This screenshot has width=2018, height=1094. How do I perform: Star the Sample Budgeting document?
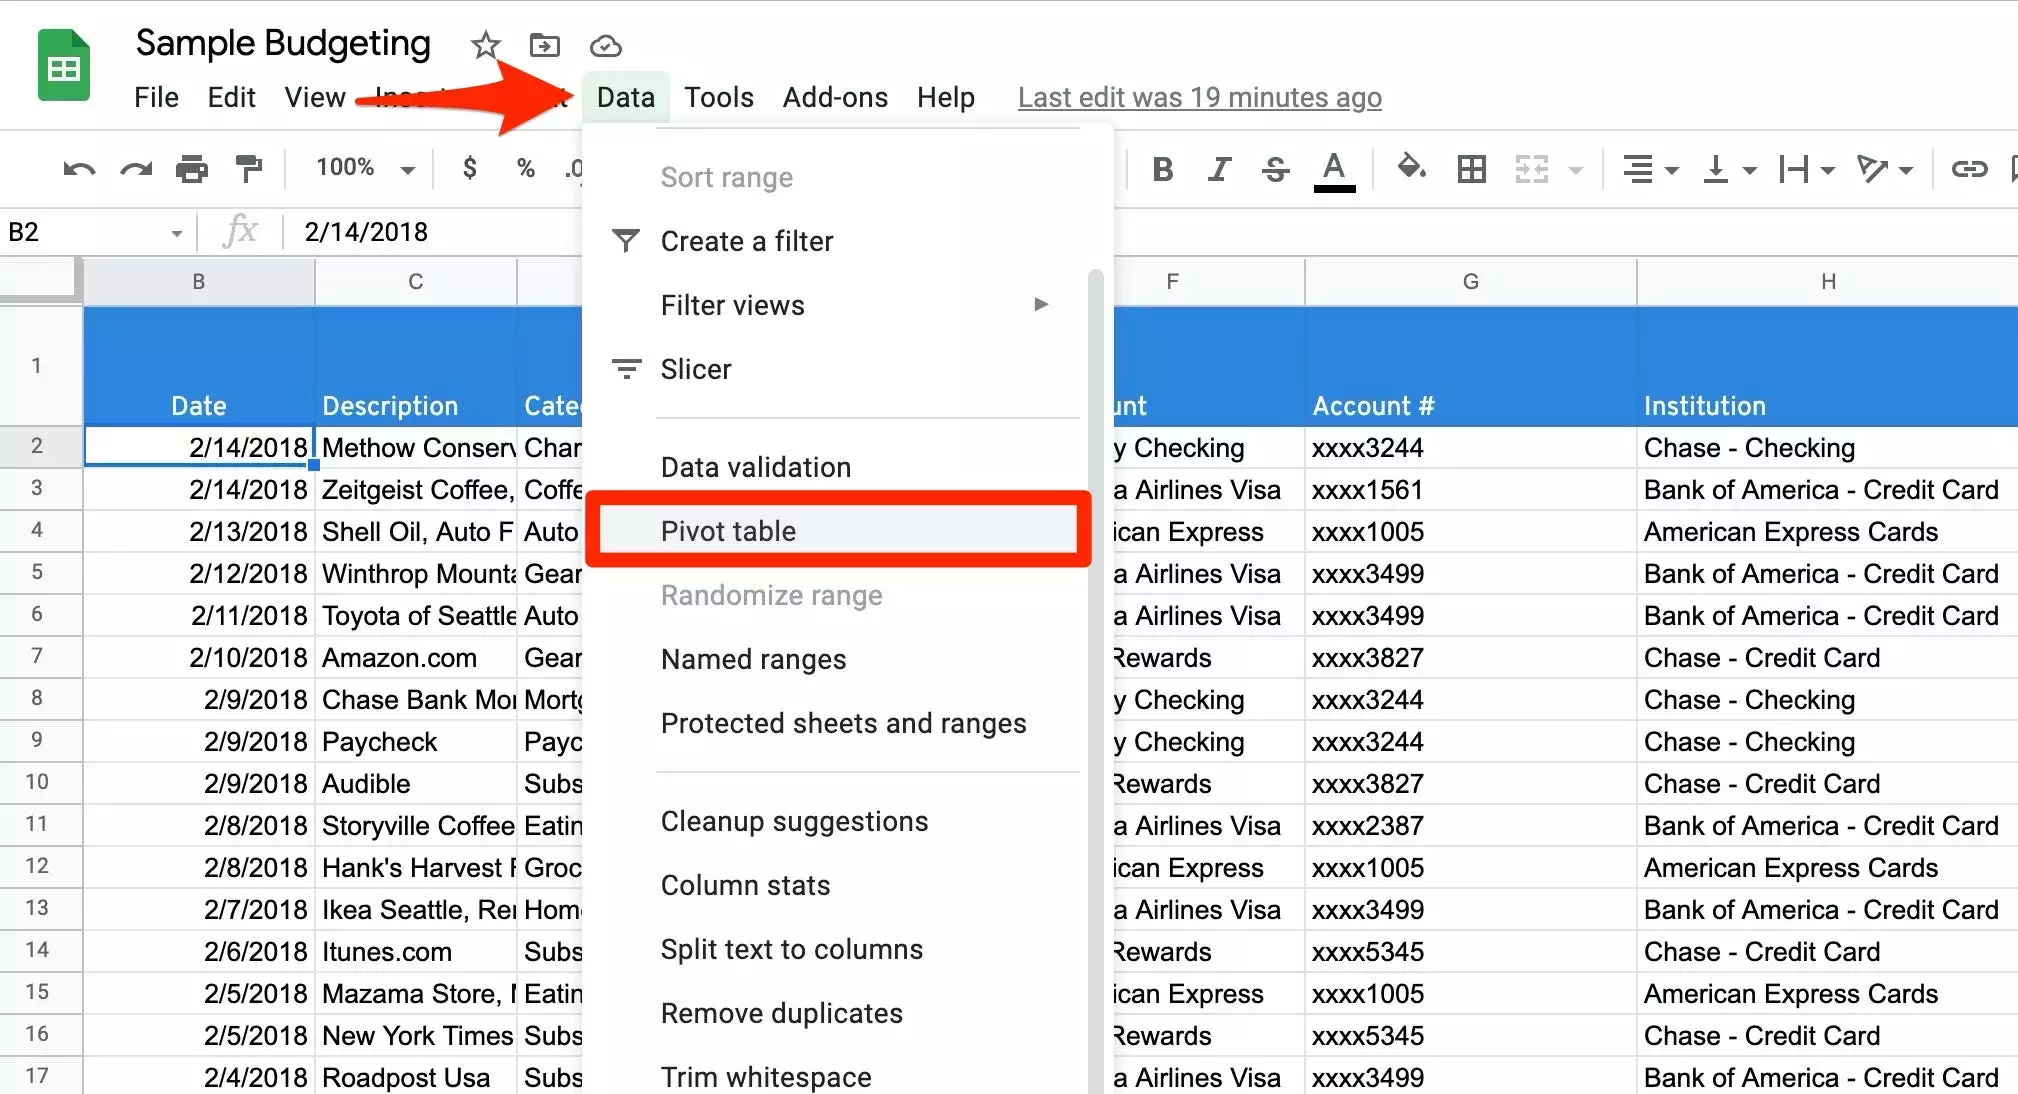485,45
